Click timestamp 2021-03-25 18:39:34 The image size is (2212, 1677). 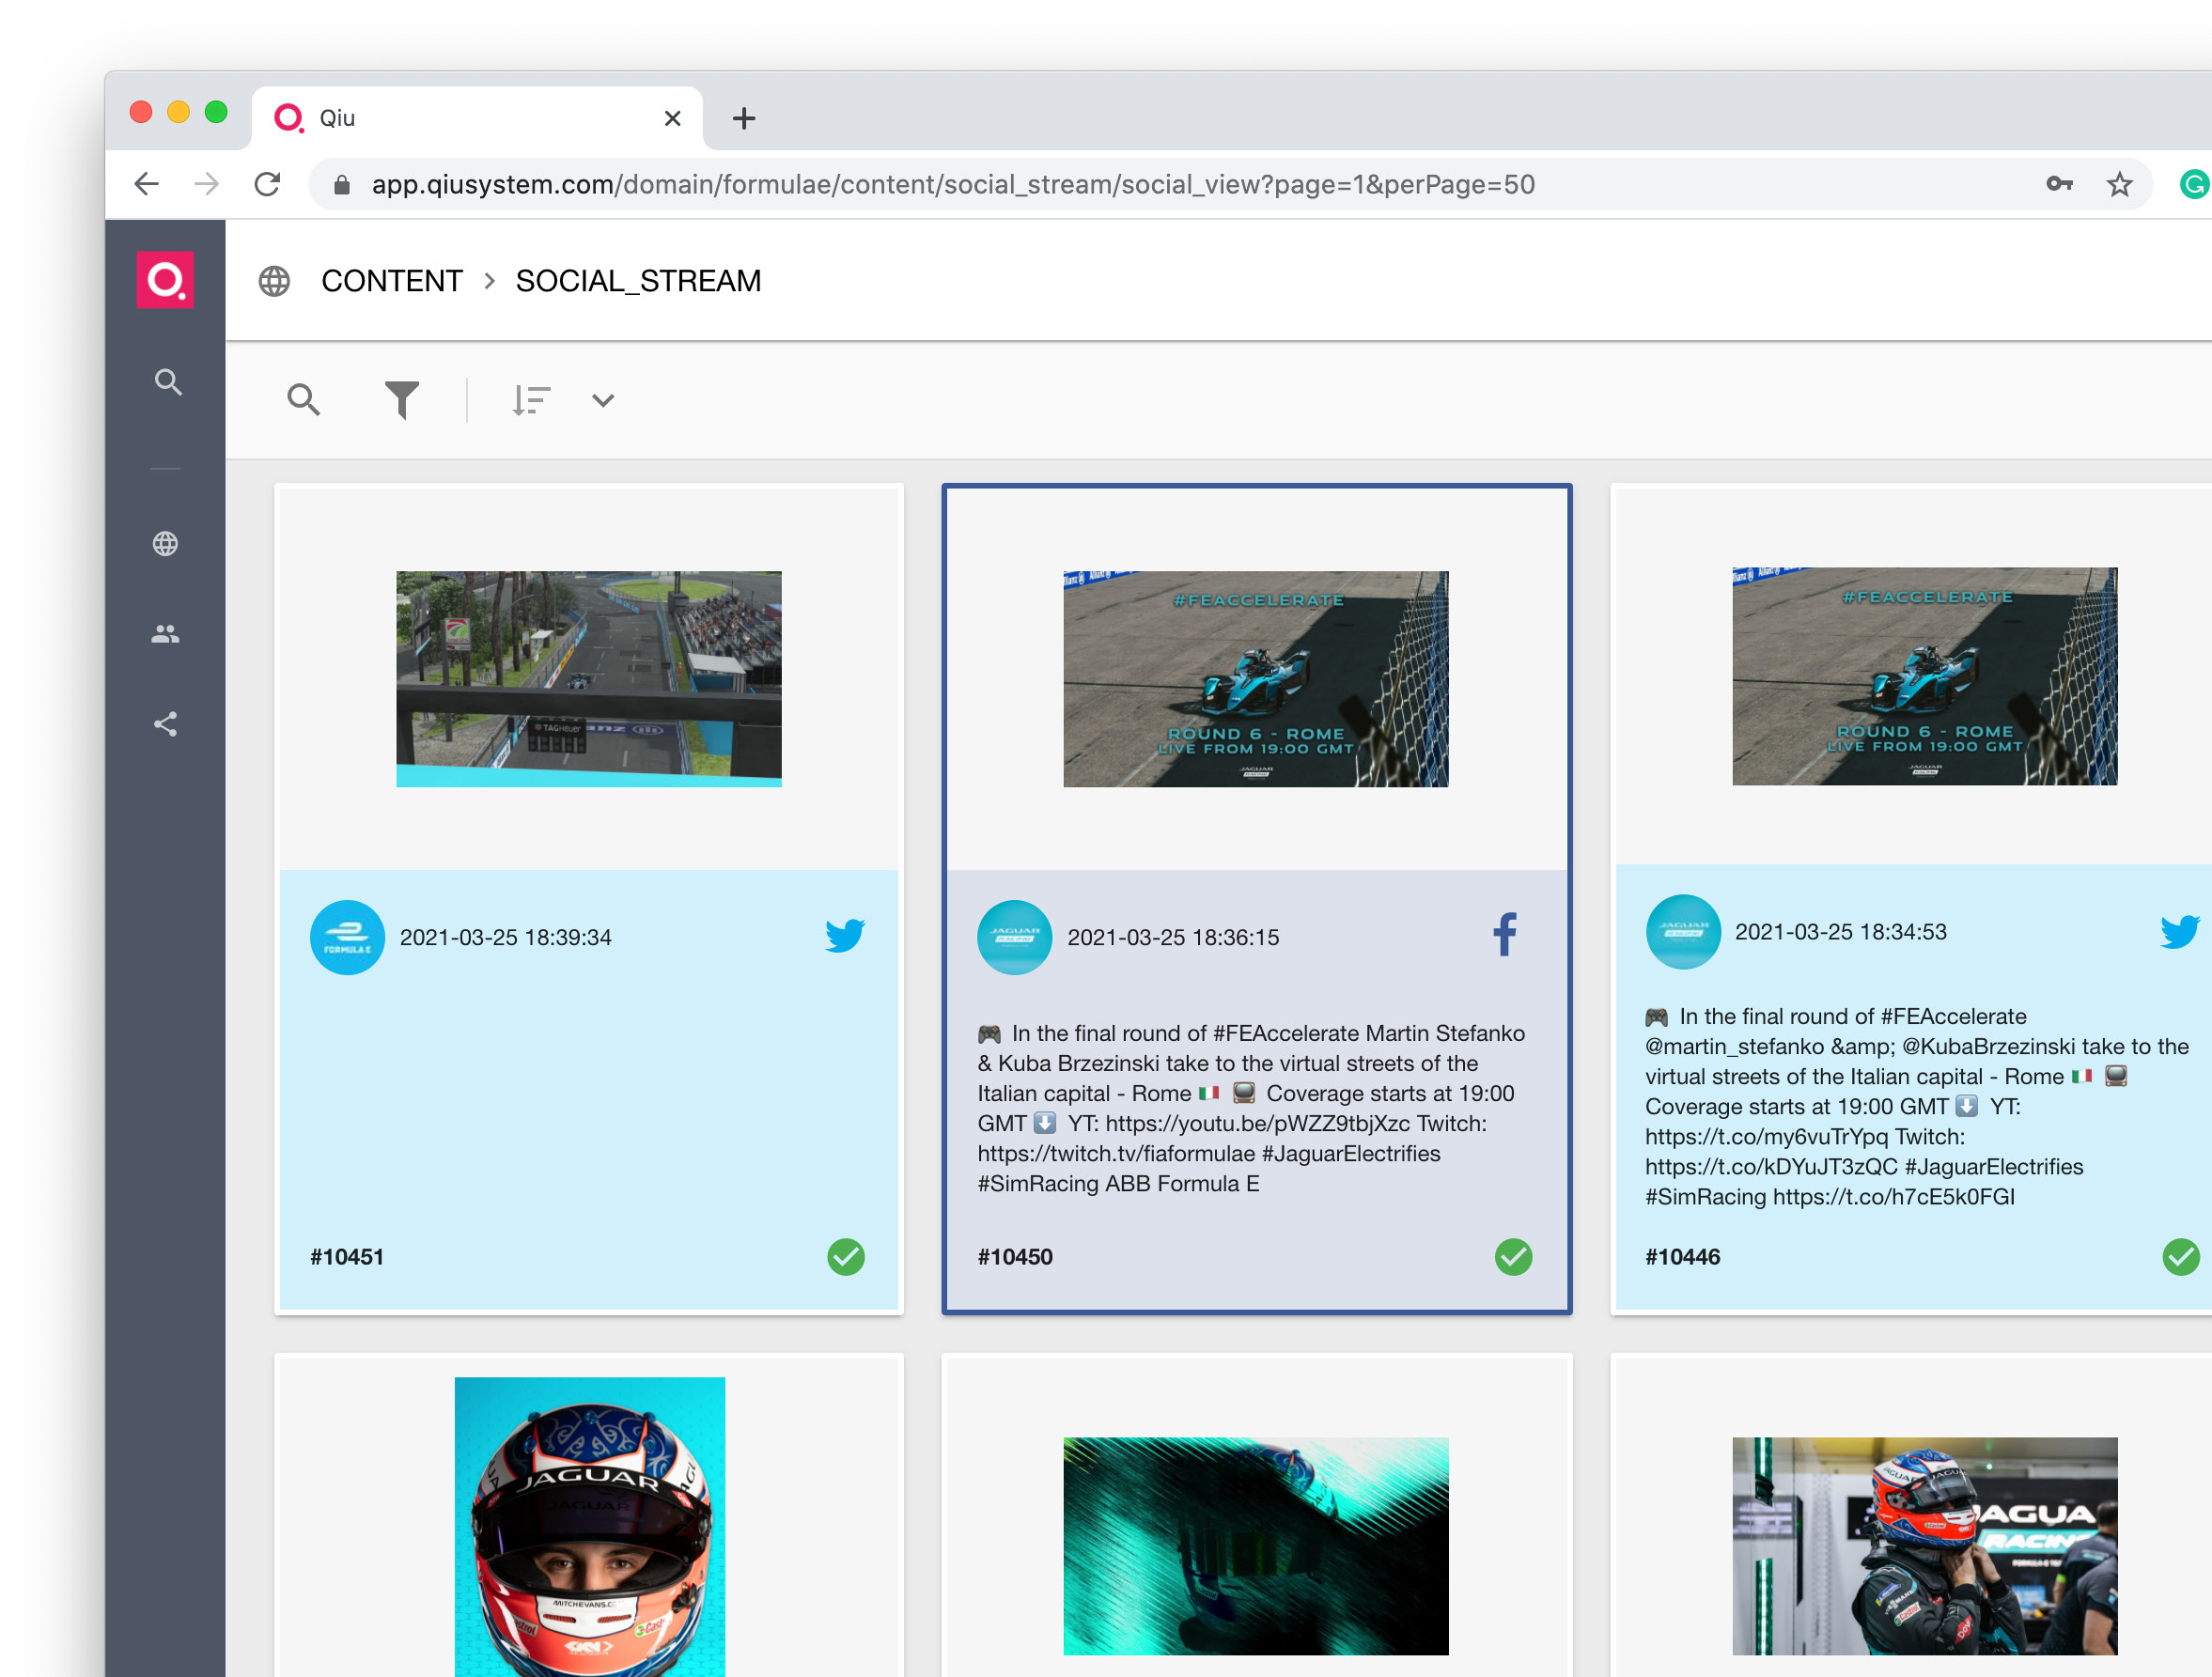pyautogui.click(x=506, y=937)
